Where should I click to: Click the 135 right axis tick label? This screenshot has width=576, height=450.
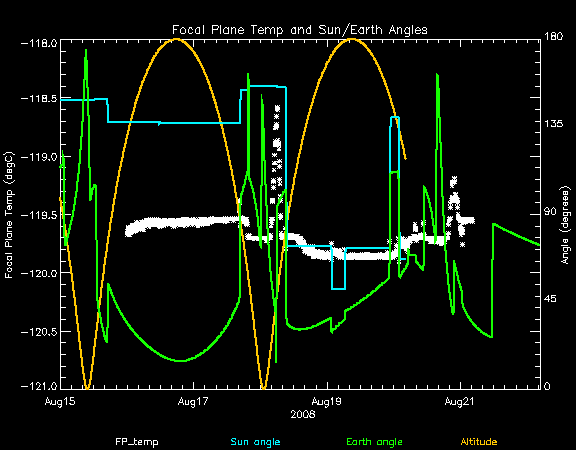click(x=553, y=124)
